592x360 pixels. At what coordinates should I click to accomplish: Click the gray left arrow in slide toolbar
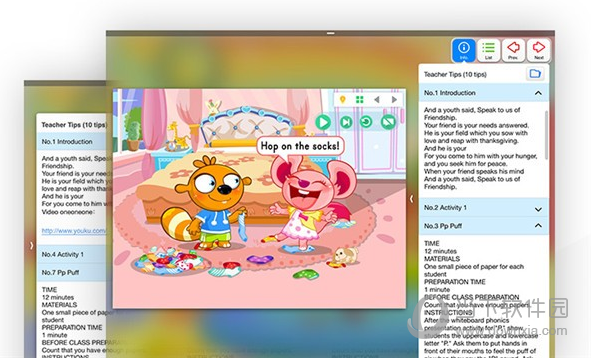[376, 100]
